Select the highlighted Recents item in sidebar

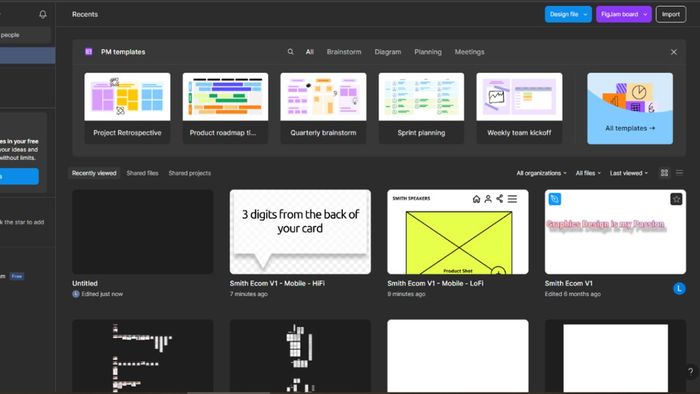point(28,55)
